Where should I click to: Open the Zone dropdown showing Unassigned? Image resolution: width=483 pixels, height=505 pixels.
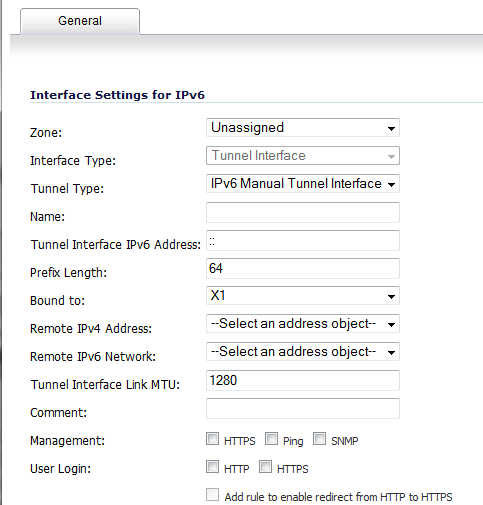tap(303, 128)
